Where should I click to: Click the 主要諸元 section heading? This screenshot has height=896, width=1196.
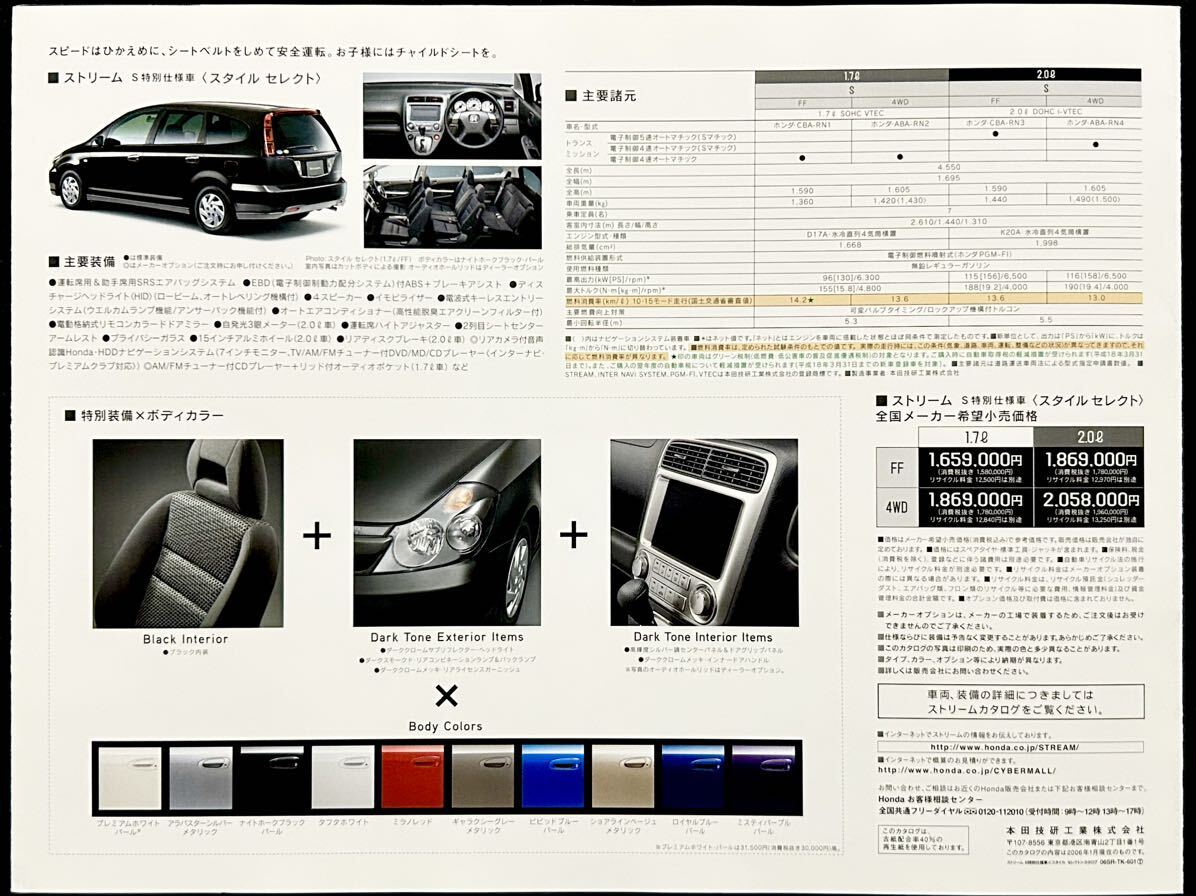tap(601, 96)
